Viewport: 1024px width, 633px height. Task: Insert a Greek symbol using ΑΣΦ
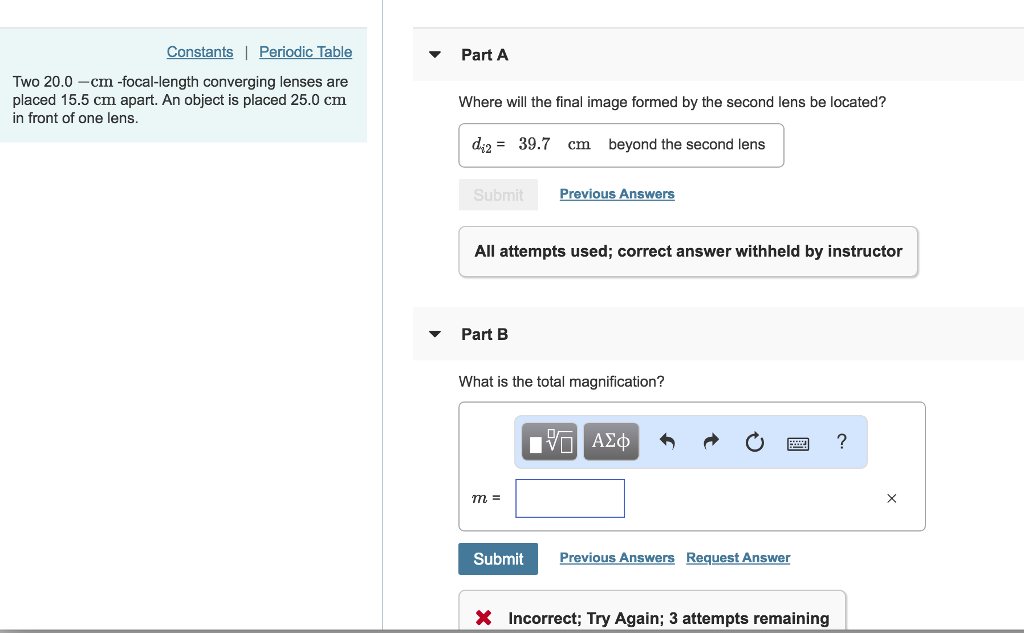point(611,441)
